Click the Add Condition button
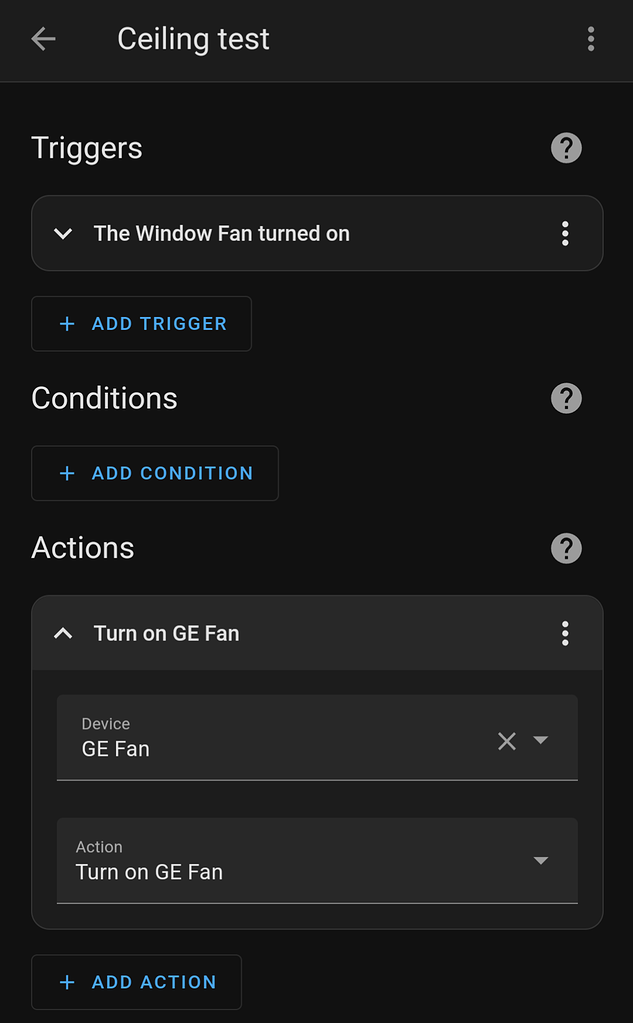Screen dimensions: 633x1023 (155, 473)
